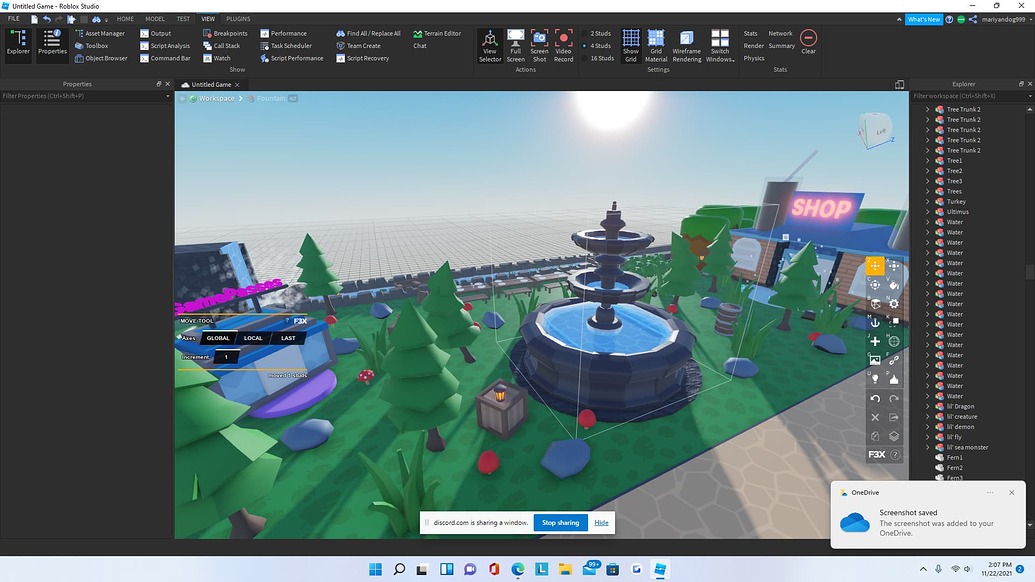1035x582 pixels.
Task: Select the F3X Paint tool
Action: click(x=893, y=284)
